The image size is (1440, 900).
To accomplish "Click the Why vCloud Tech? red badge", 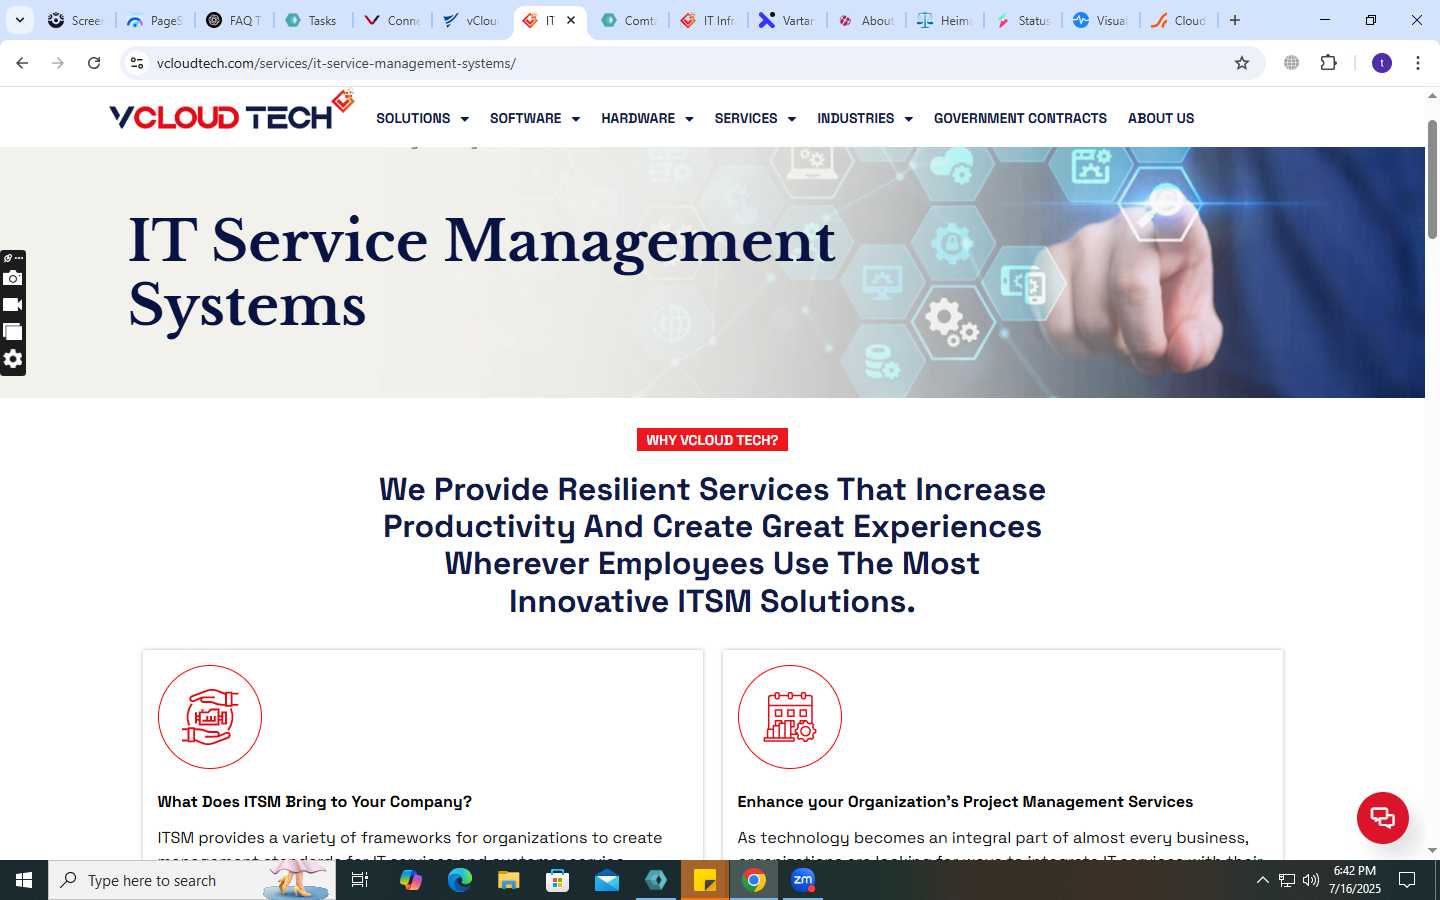I will (x=712, y=440).
